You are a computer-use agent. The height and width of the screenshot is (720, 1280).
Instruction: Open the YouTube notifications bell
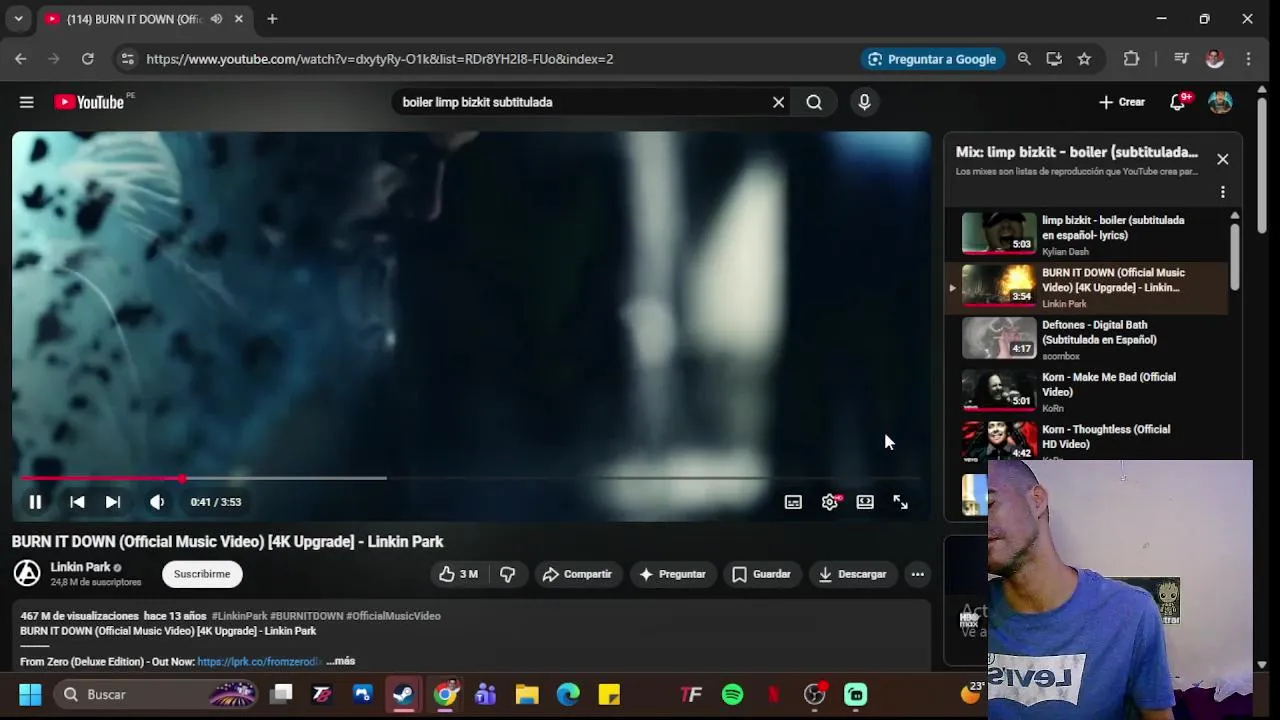coord(1178,102)
